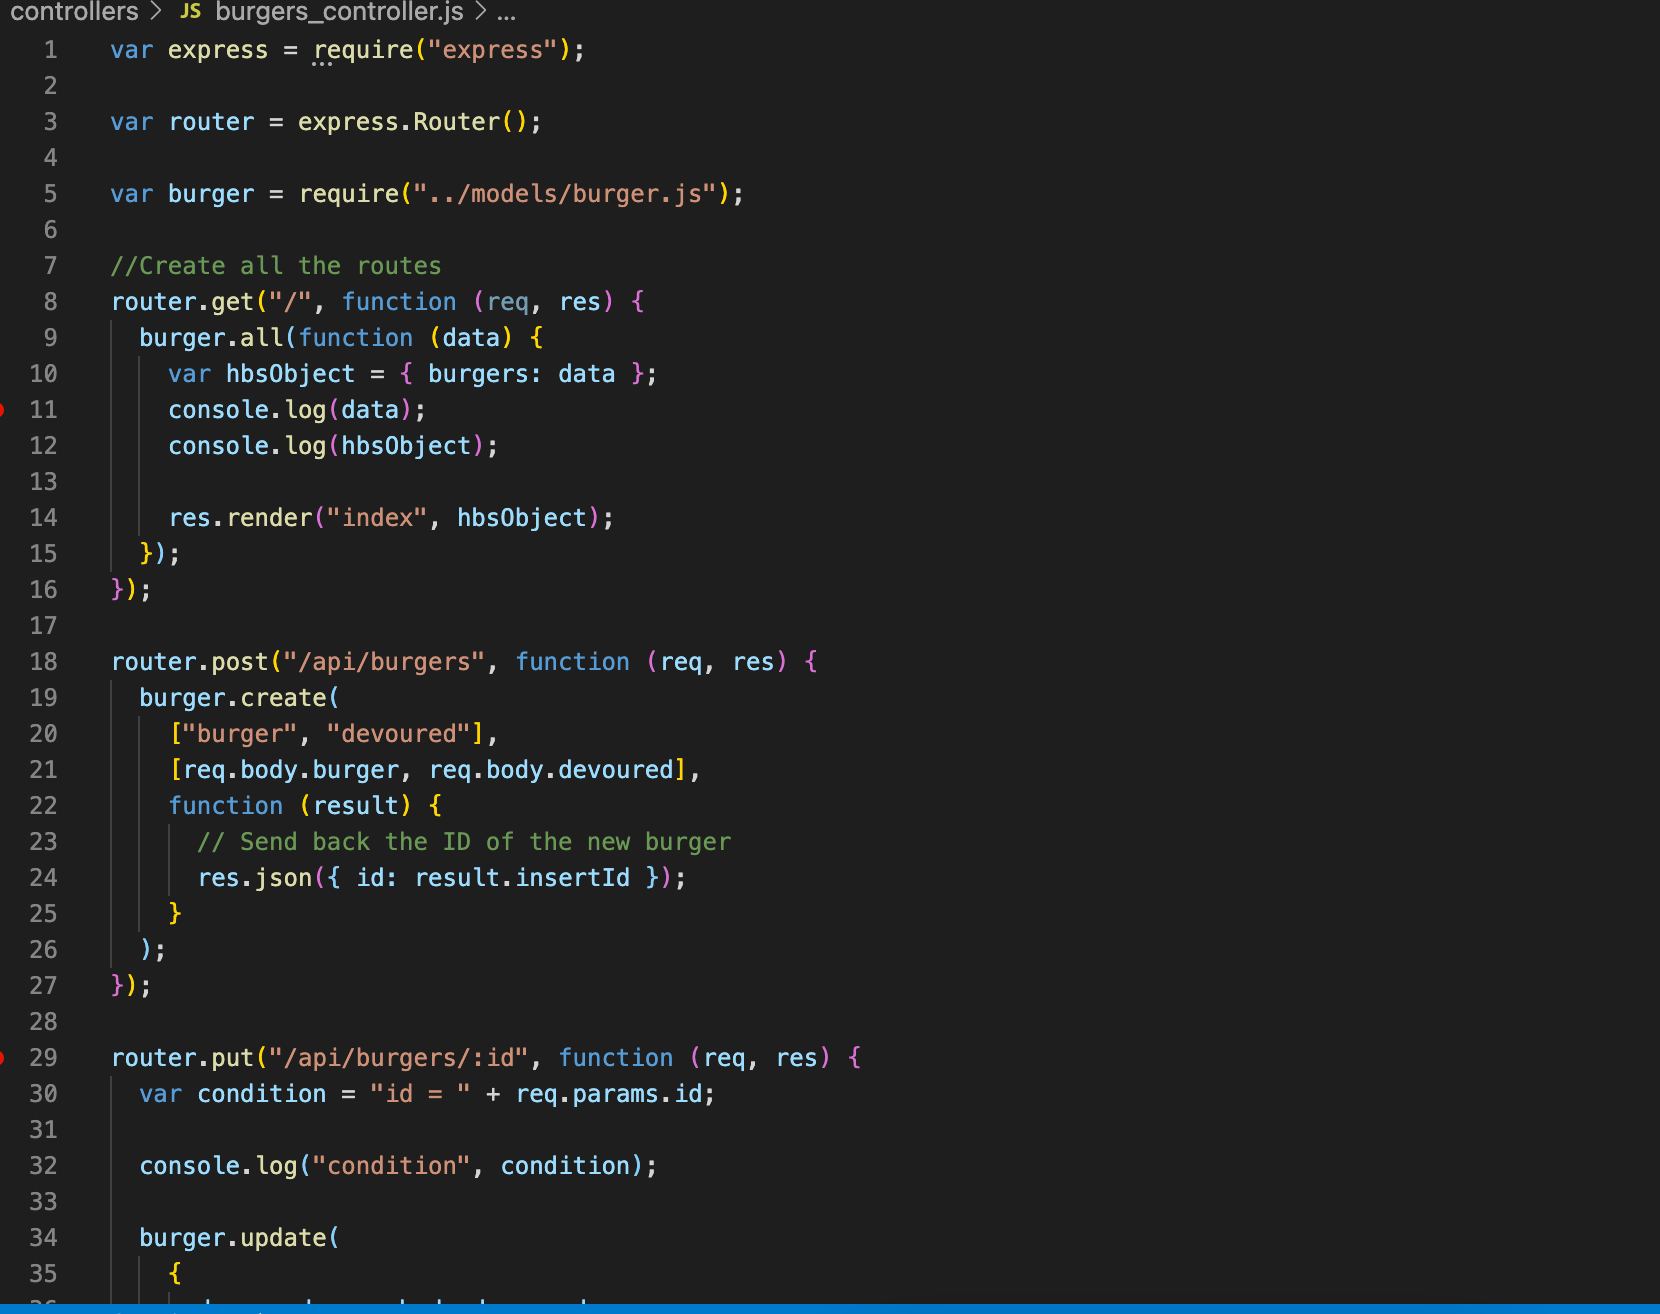This screenshot has height=1314, width=1660.
Task: Click the Send back the ID comment
Action: pos(464,842)
